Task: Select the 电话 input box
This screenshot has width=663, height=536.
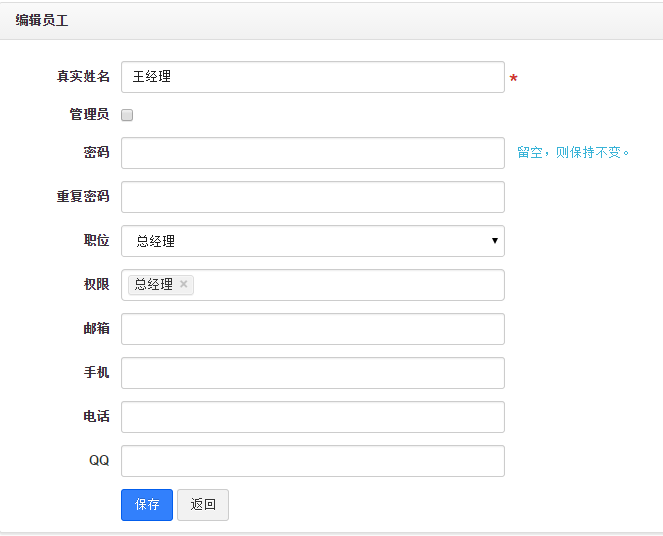Action: click(312, 417)
